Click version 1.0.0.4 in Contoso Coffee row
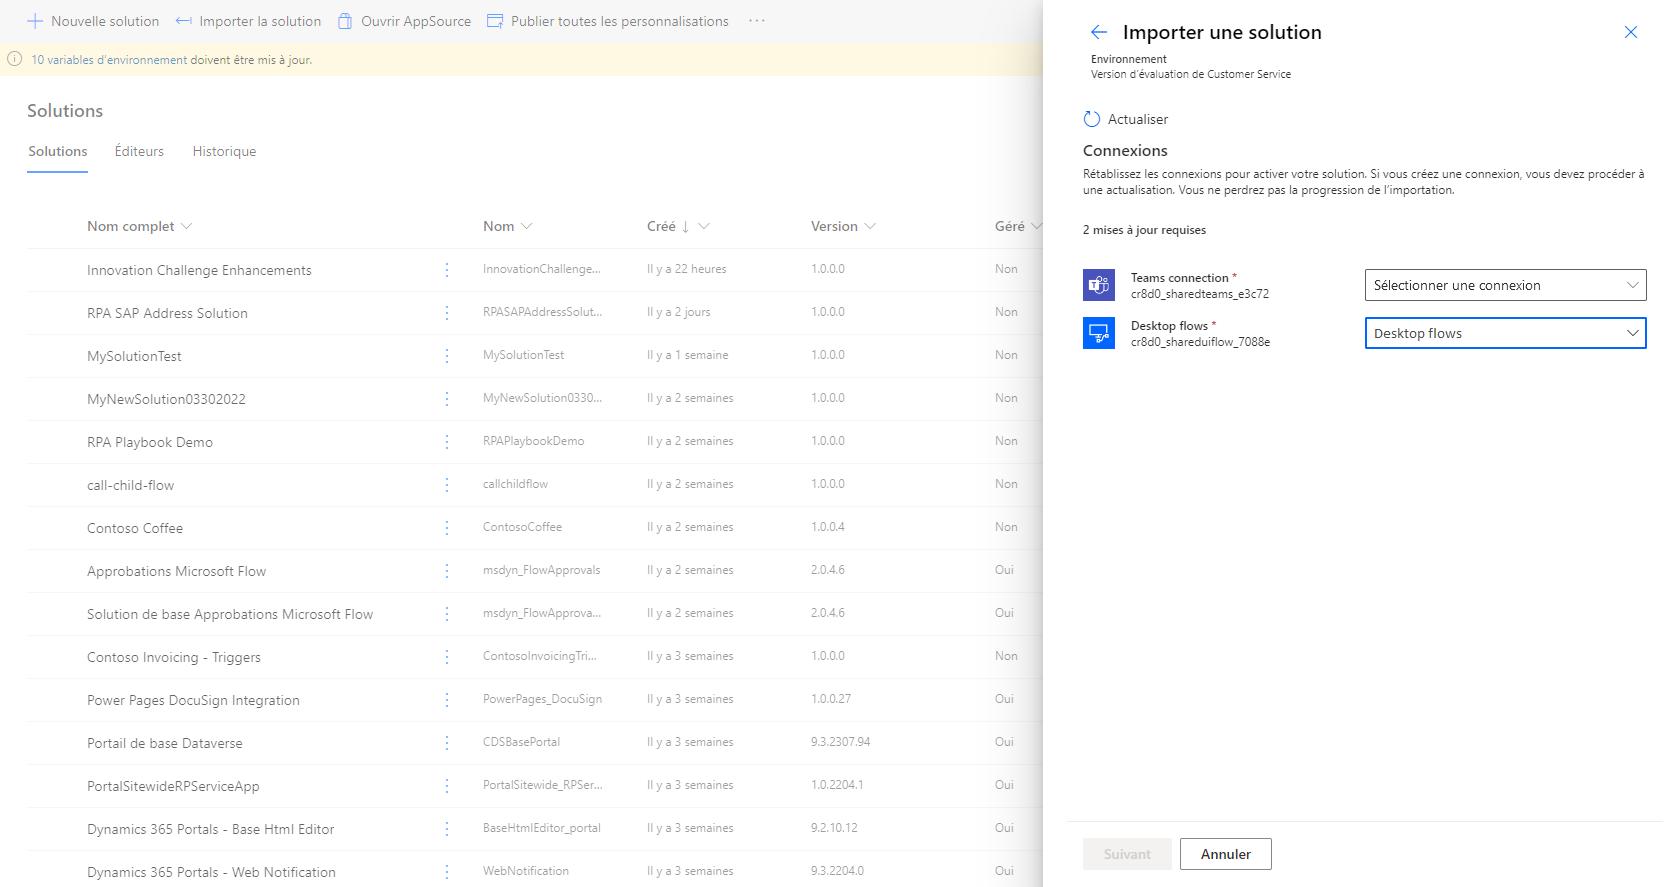 coord(828,527)
